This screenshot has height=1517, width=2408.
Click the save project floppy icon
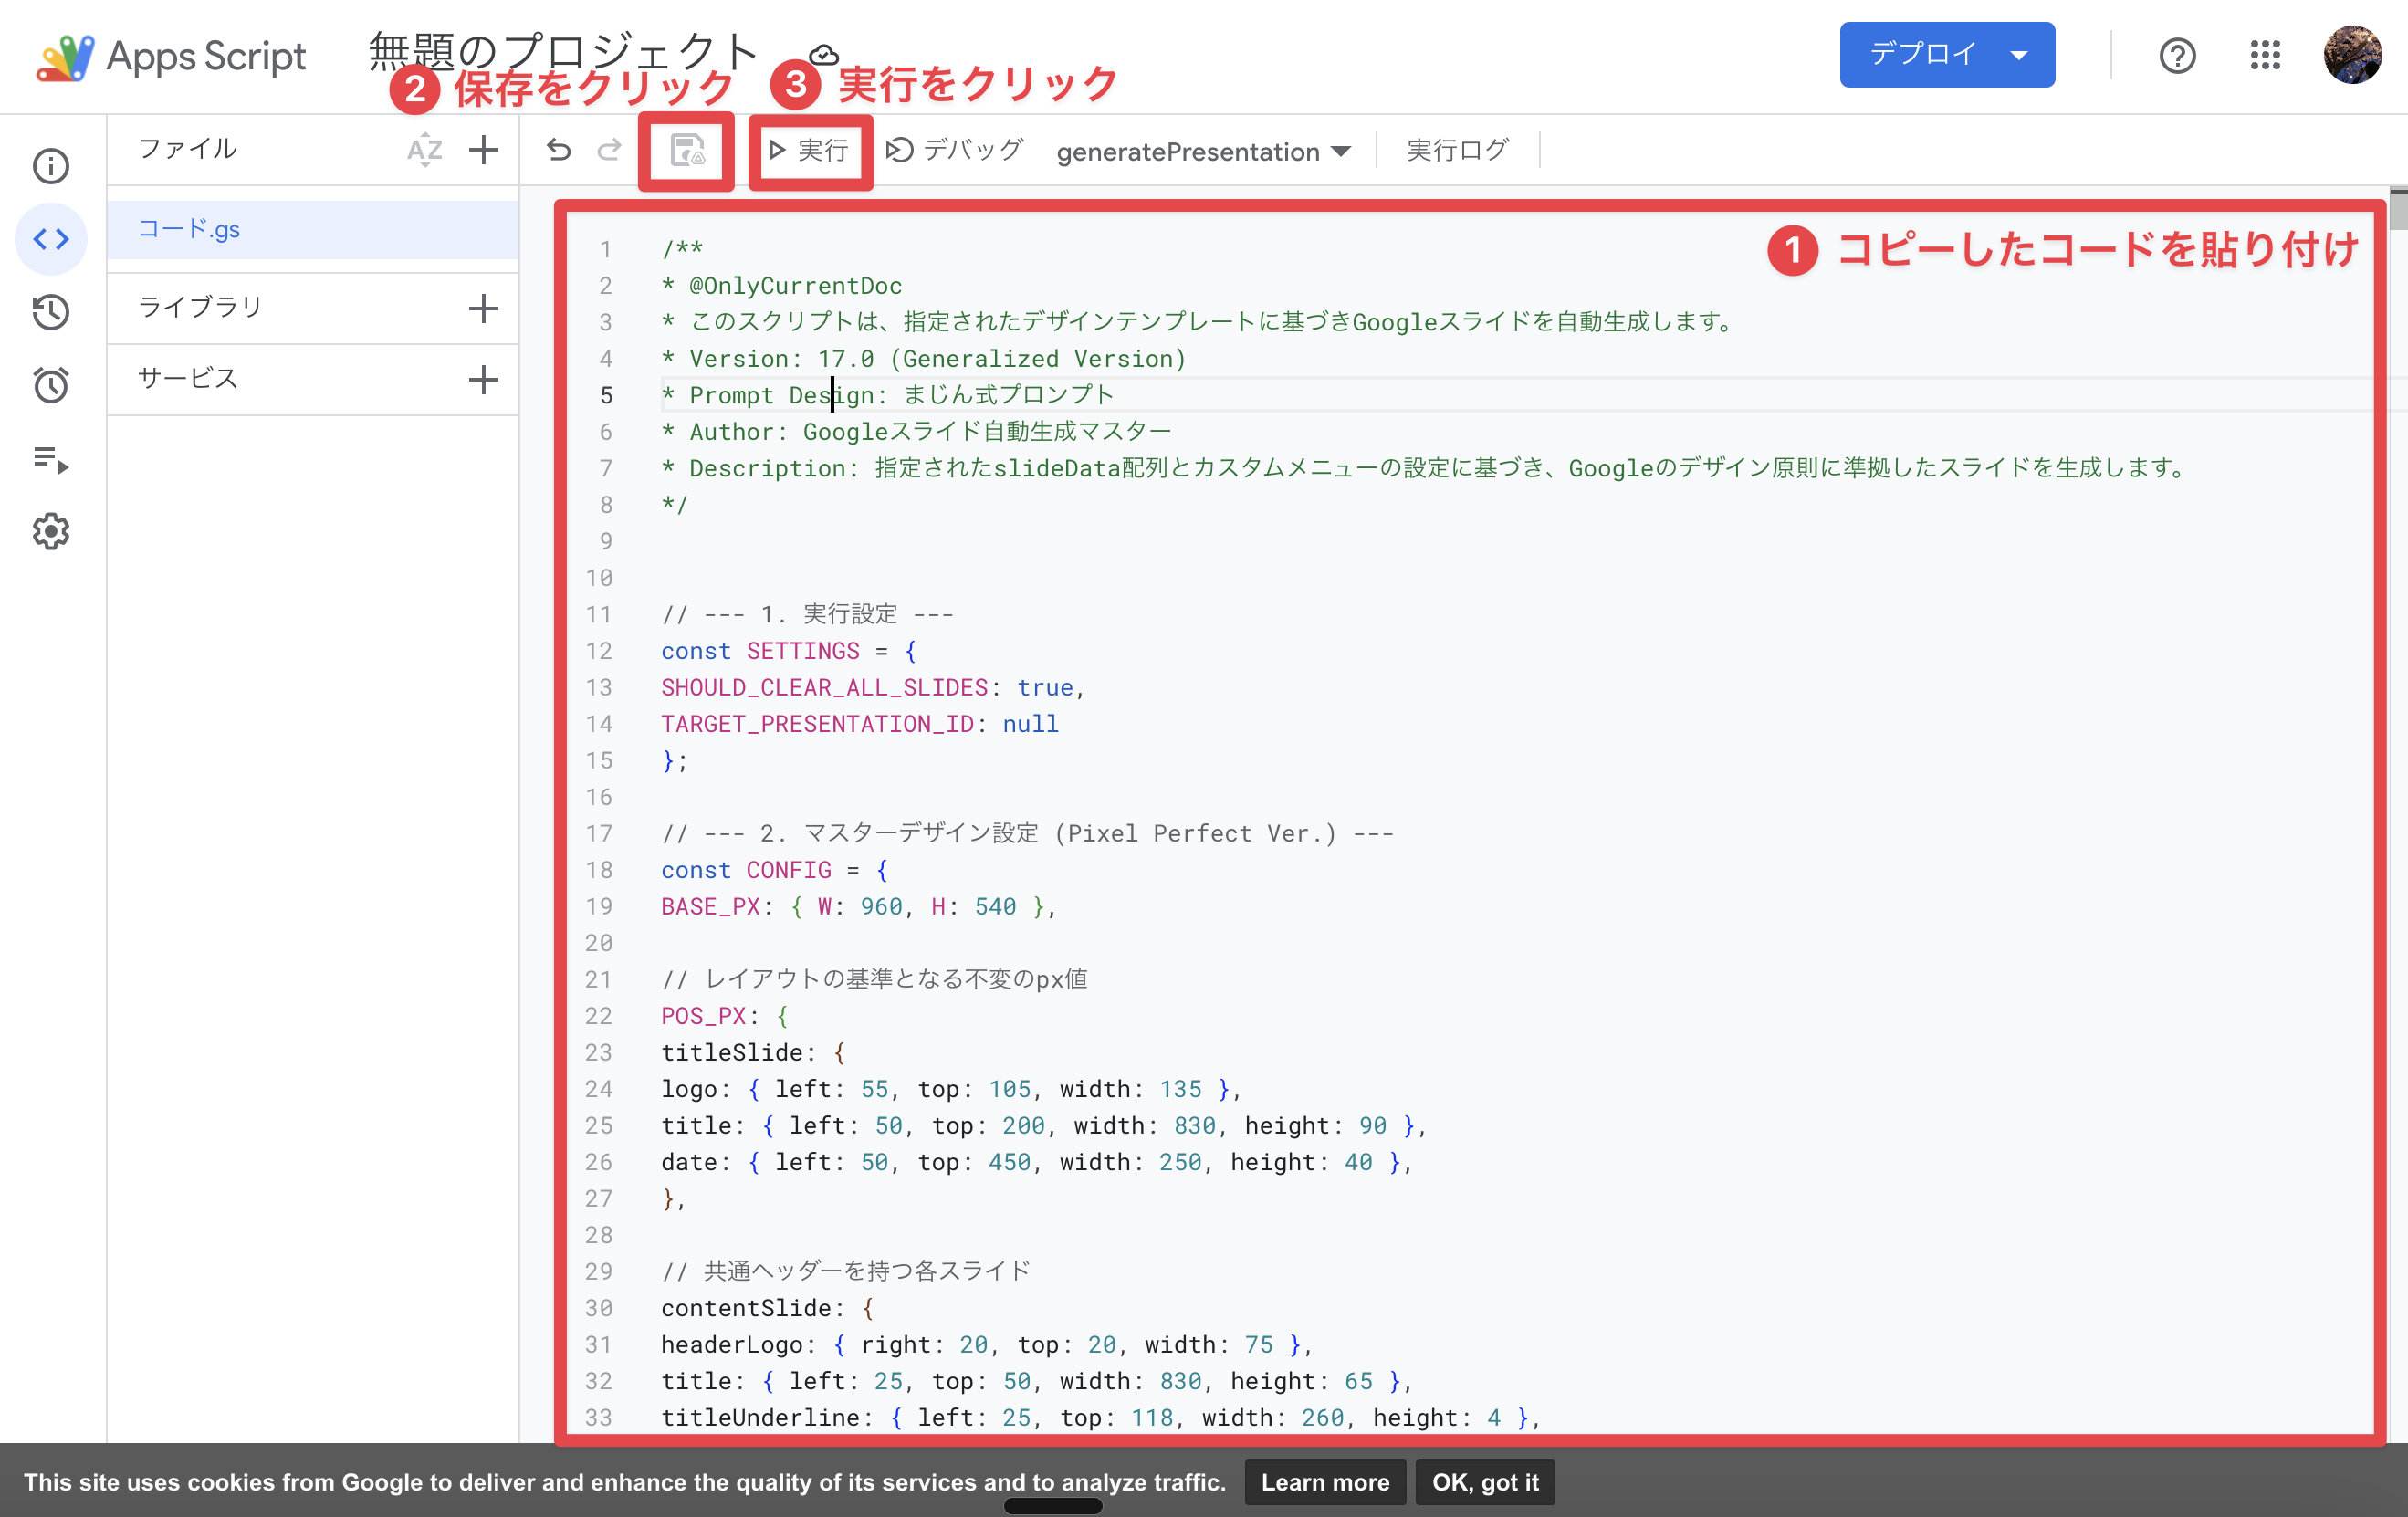coord(686,151)
